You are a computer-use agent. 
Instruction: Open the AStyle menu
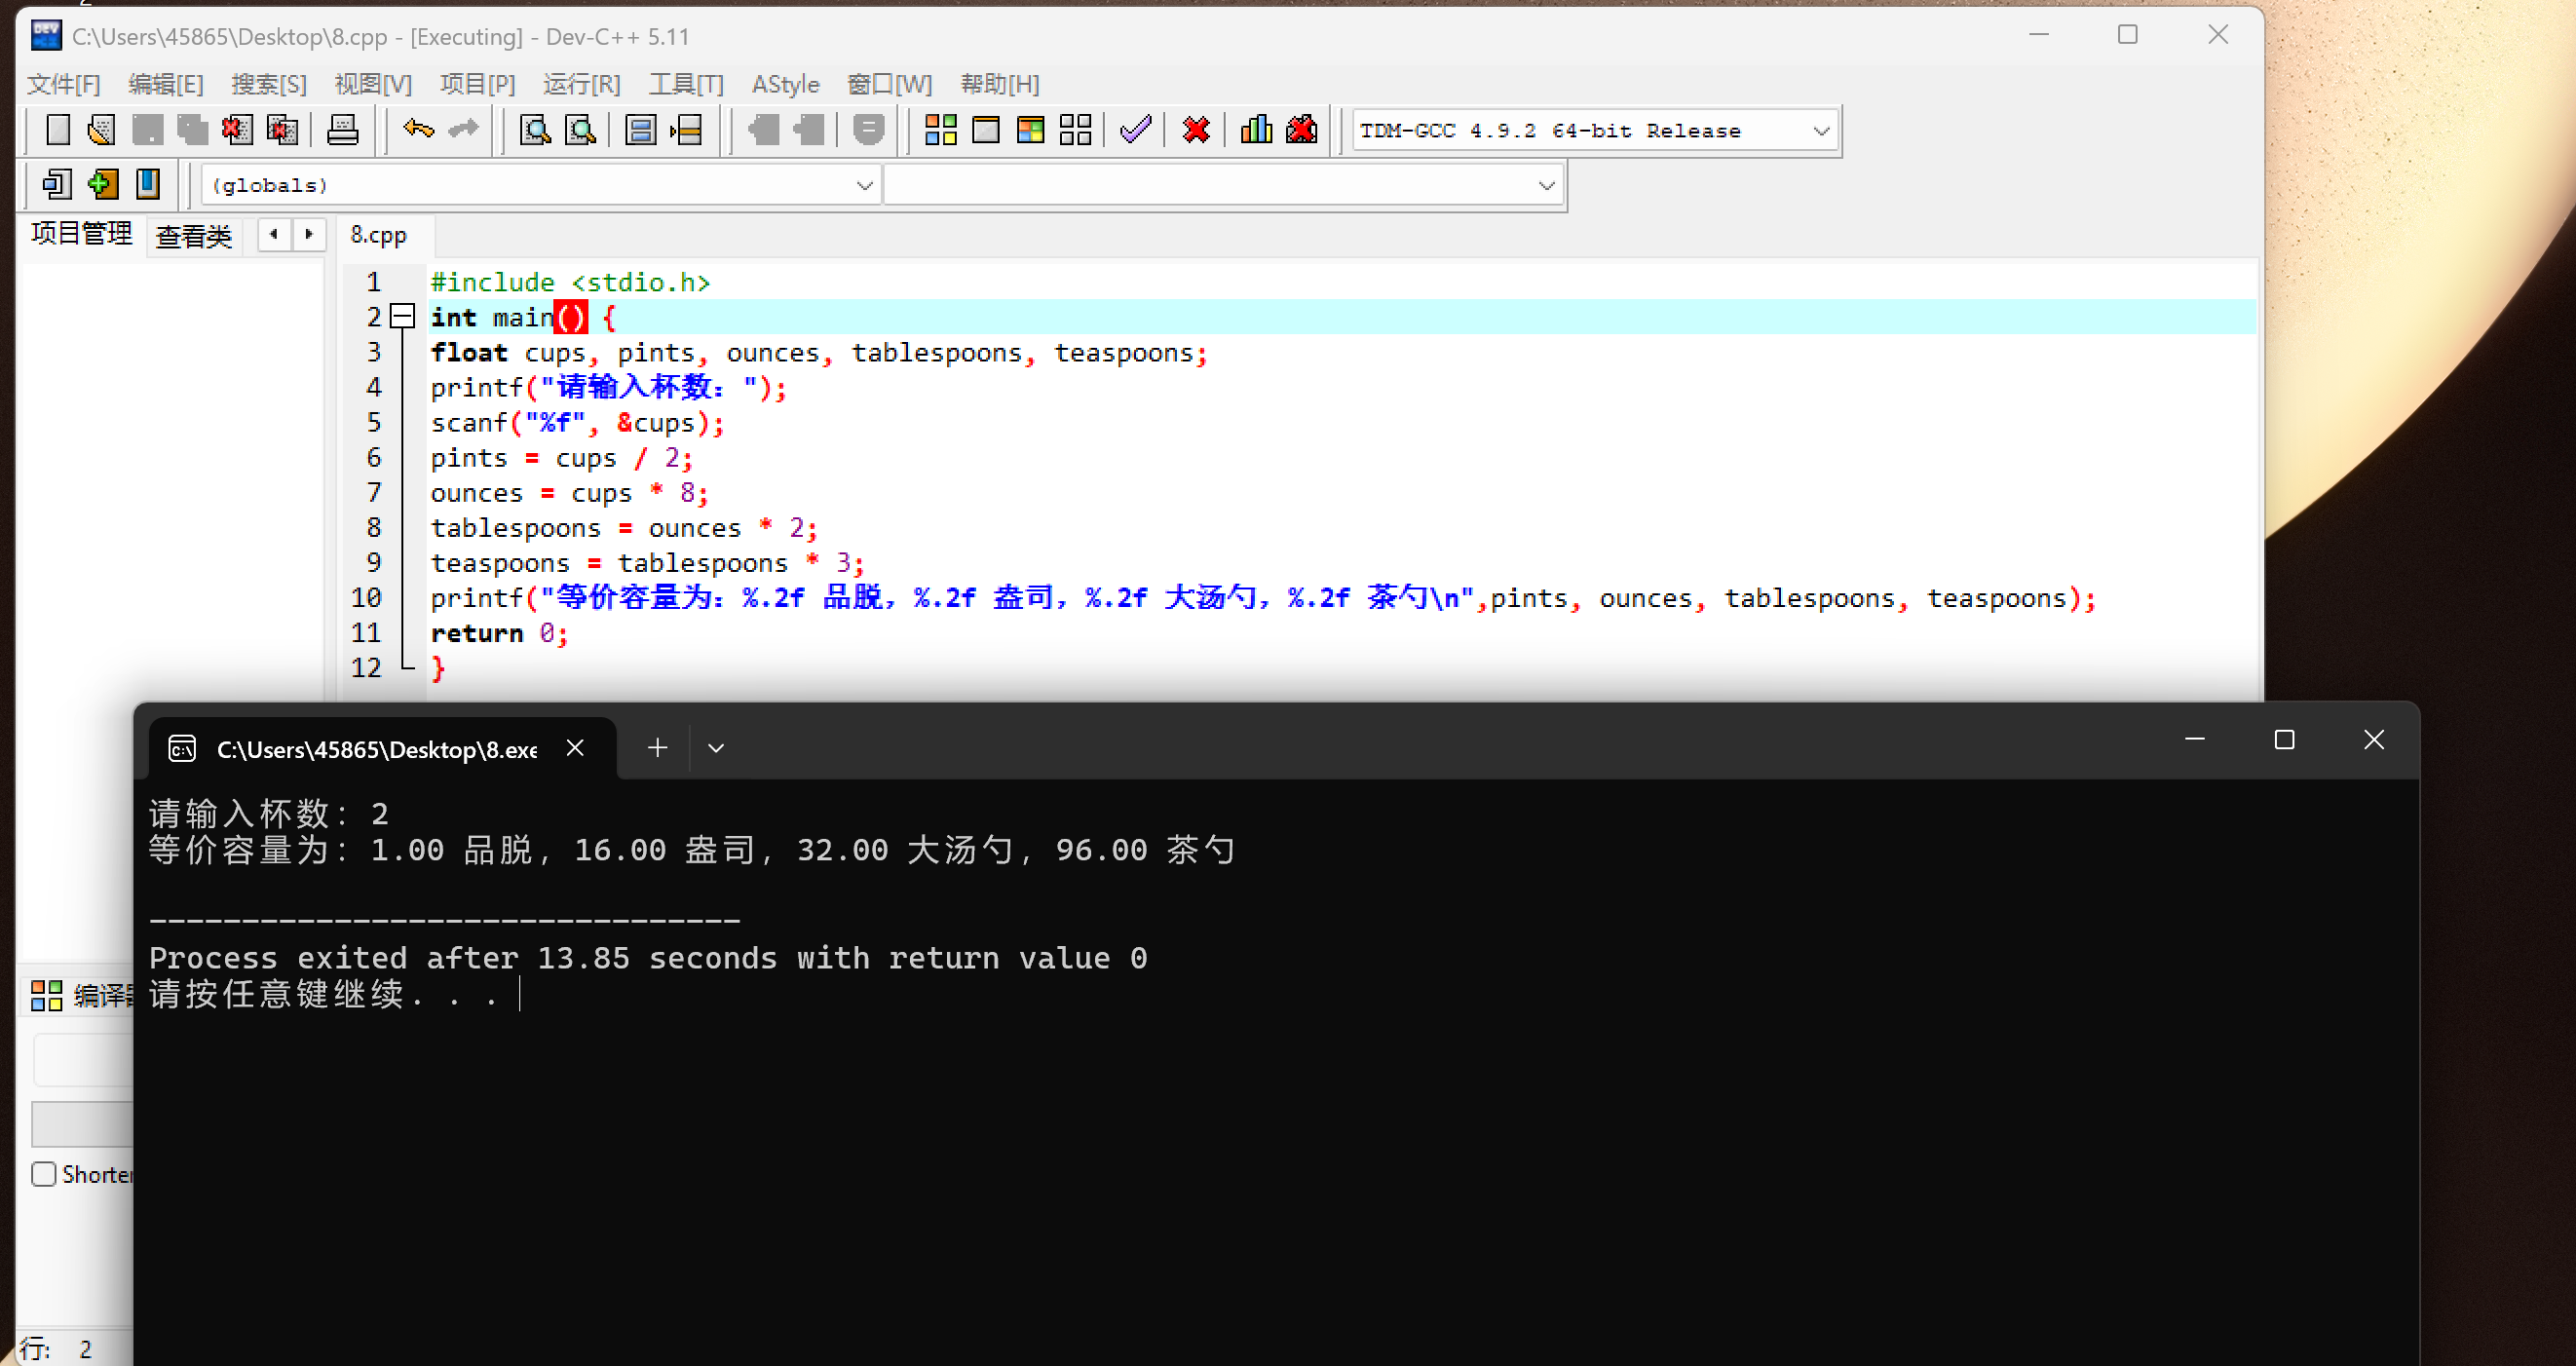(785, 84)
